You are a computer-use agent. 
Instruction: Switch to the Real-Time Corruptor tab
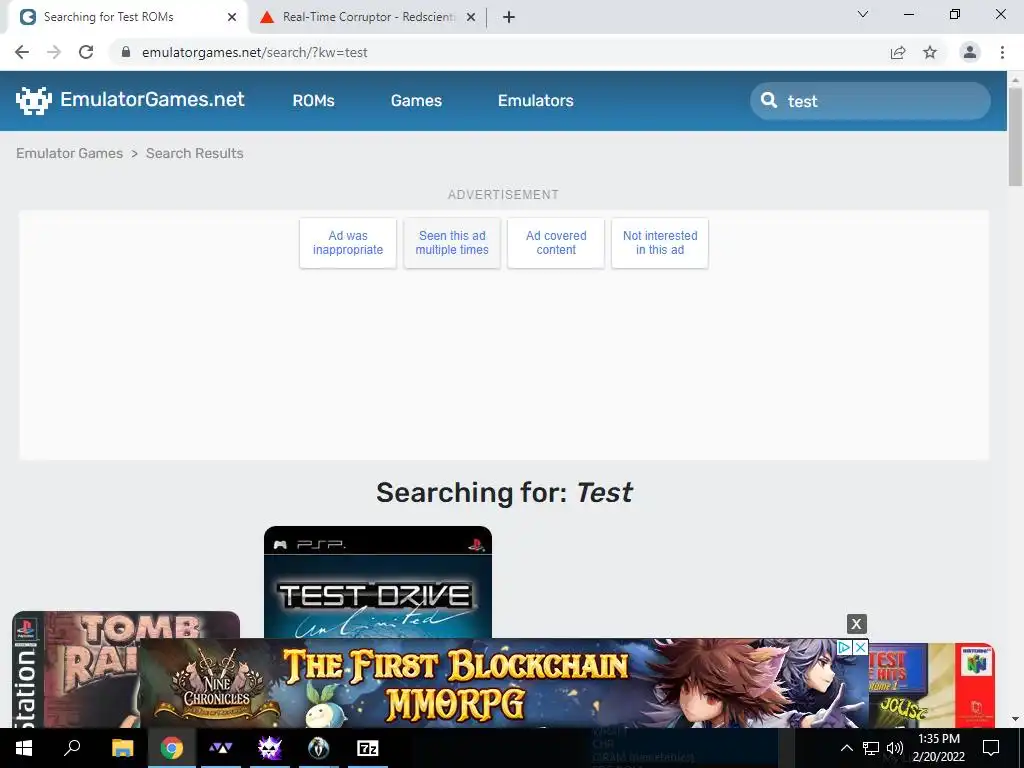(367, 17)
